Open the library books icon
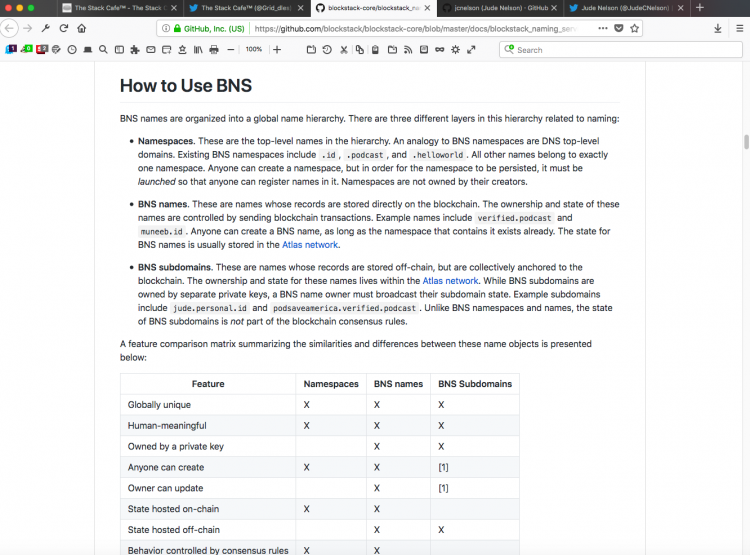This screenshot has height=555, width=750. point(198,50)
